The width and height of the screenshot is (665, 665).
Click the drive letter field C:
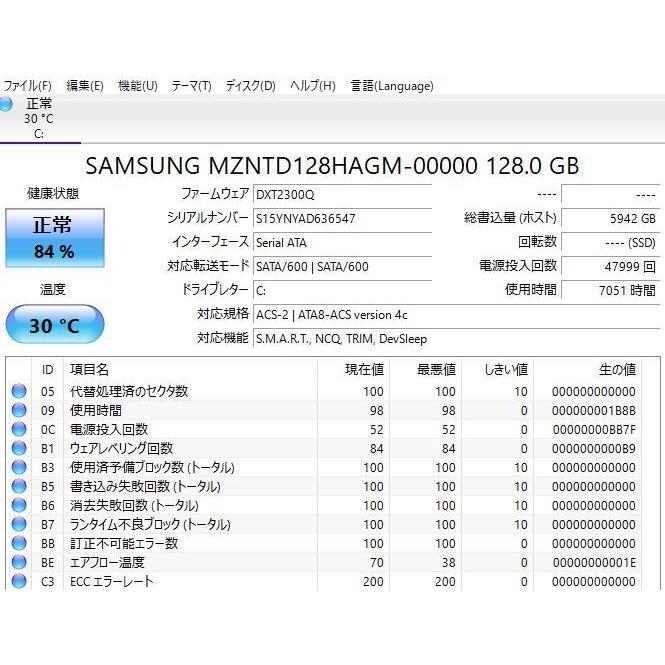tap(342, 291)
